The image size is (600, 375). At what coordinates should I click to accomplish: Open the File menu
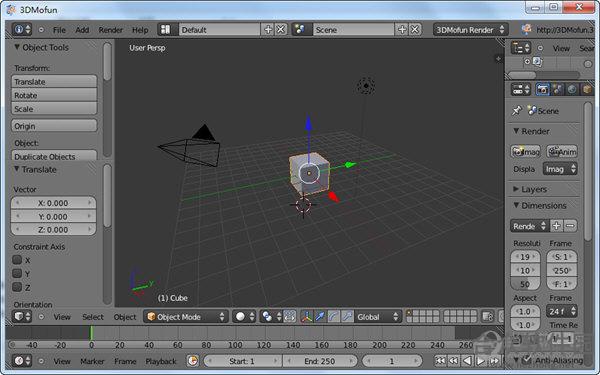coord(59,30)
